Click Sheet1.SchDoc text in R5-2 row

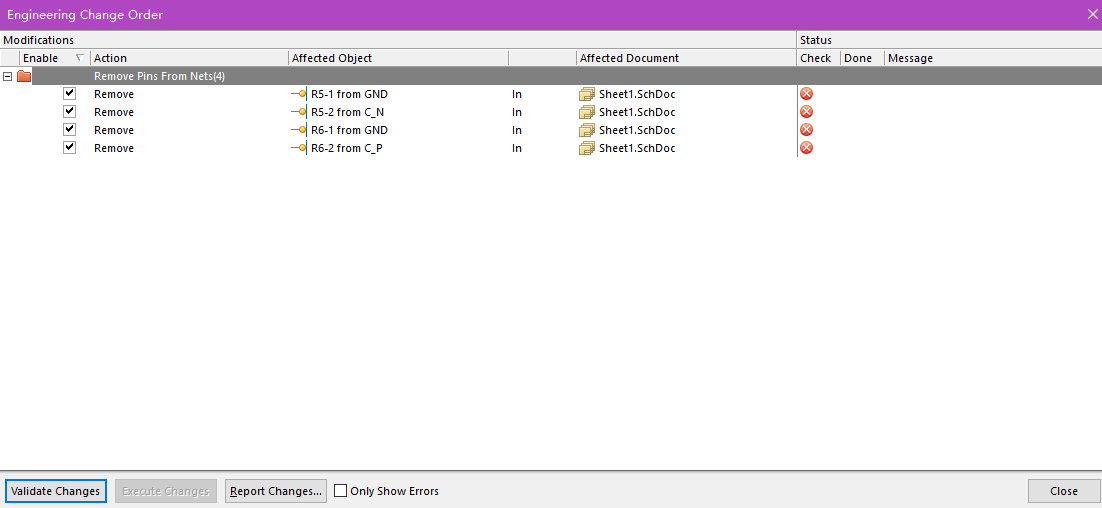637,112
